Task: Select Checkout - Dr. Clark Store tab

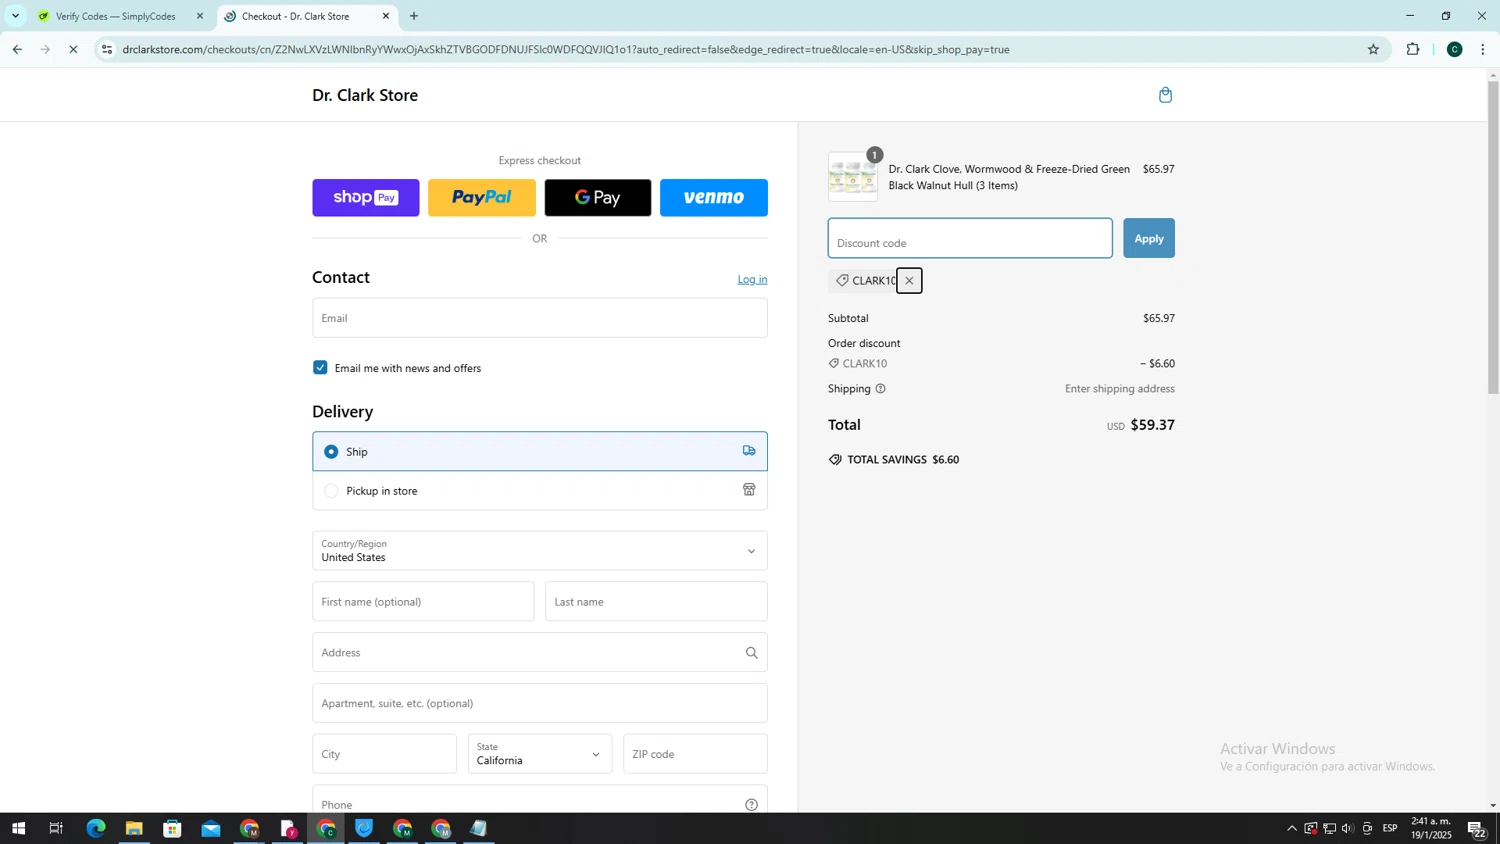Action: pos(296,16)
